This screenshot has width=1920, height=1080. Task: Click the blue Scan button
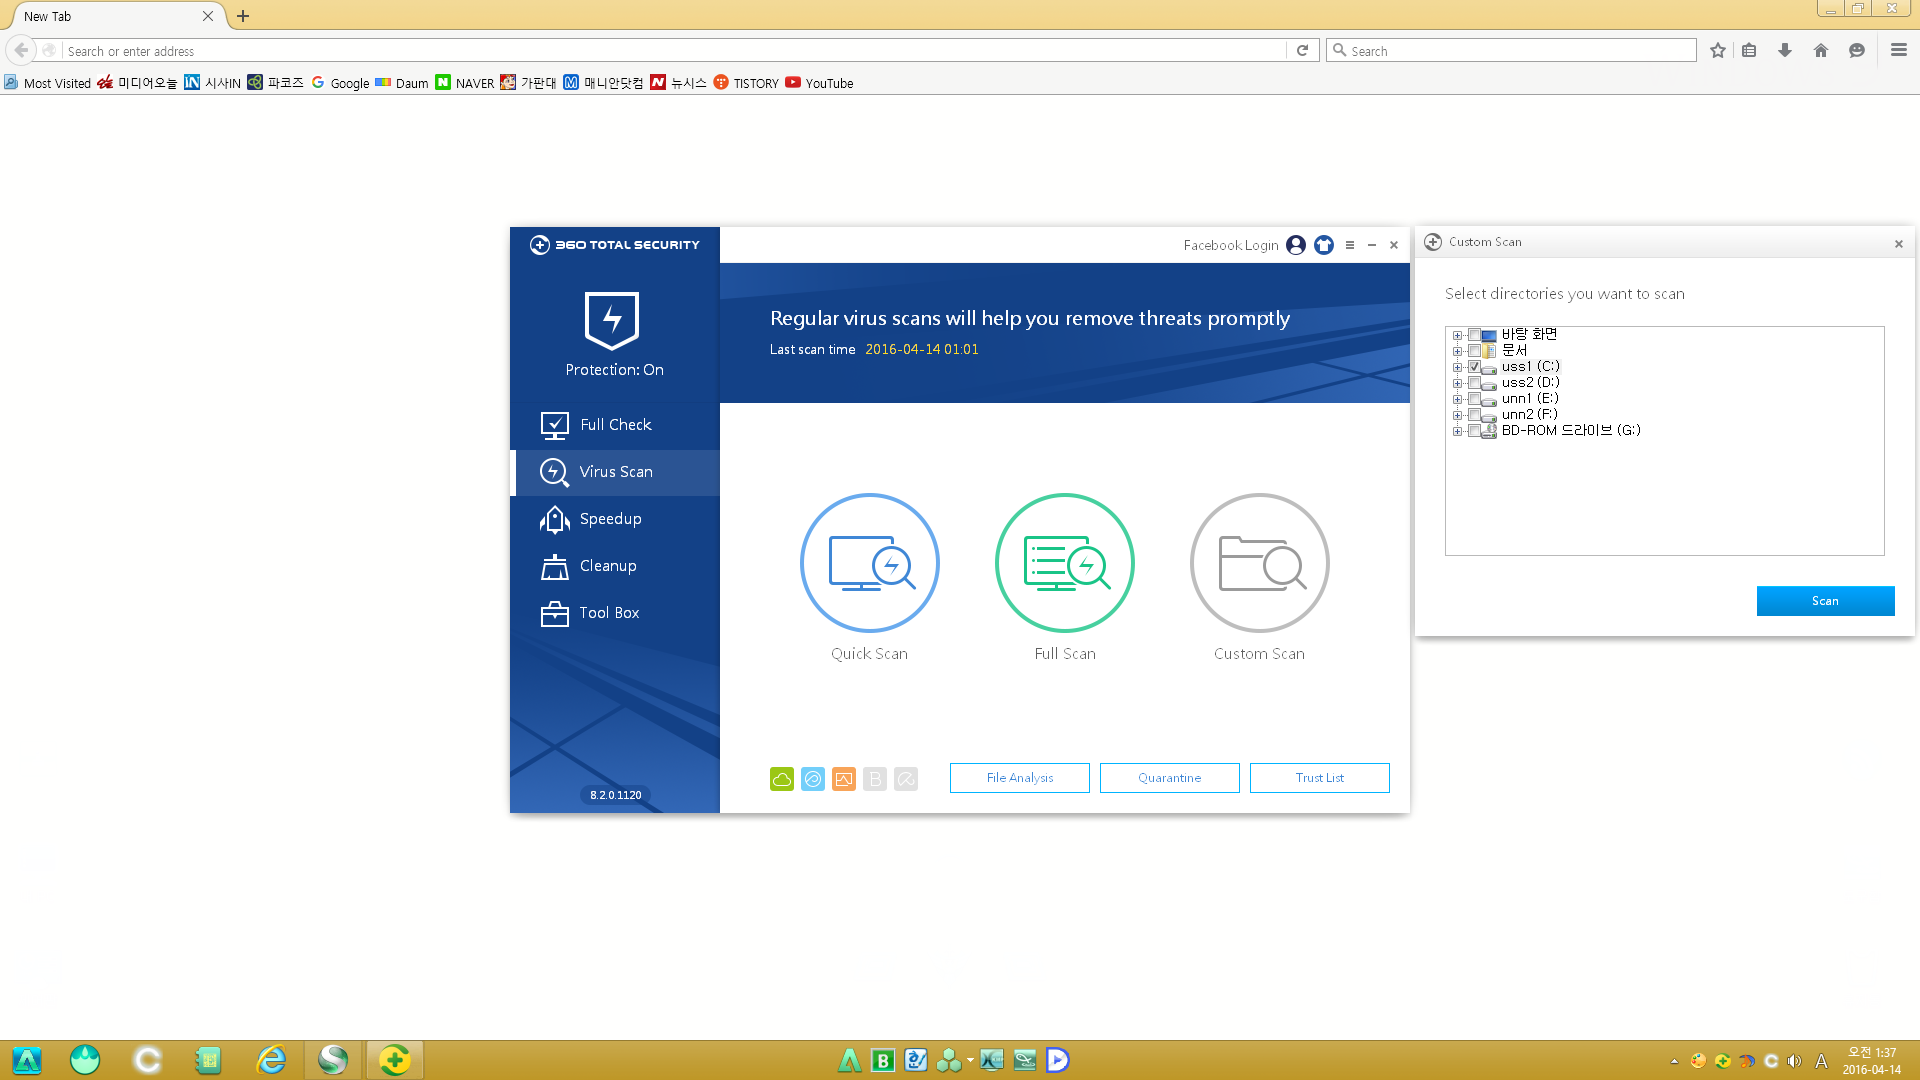coord(1825,601)
